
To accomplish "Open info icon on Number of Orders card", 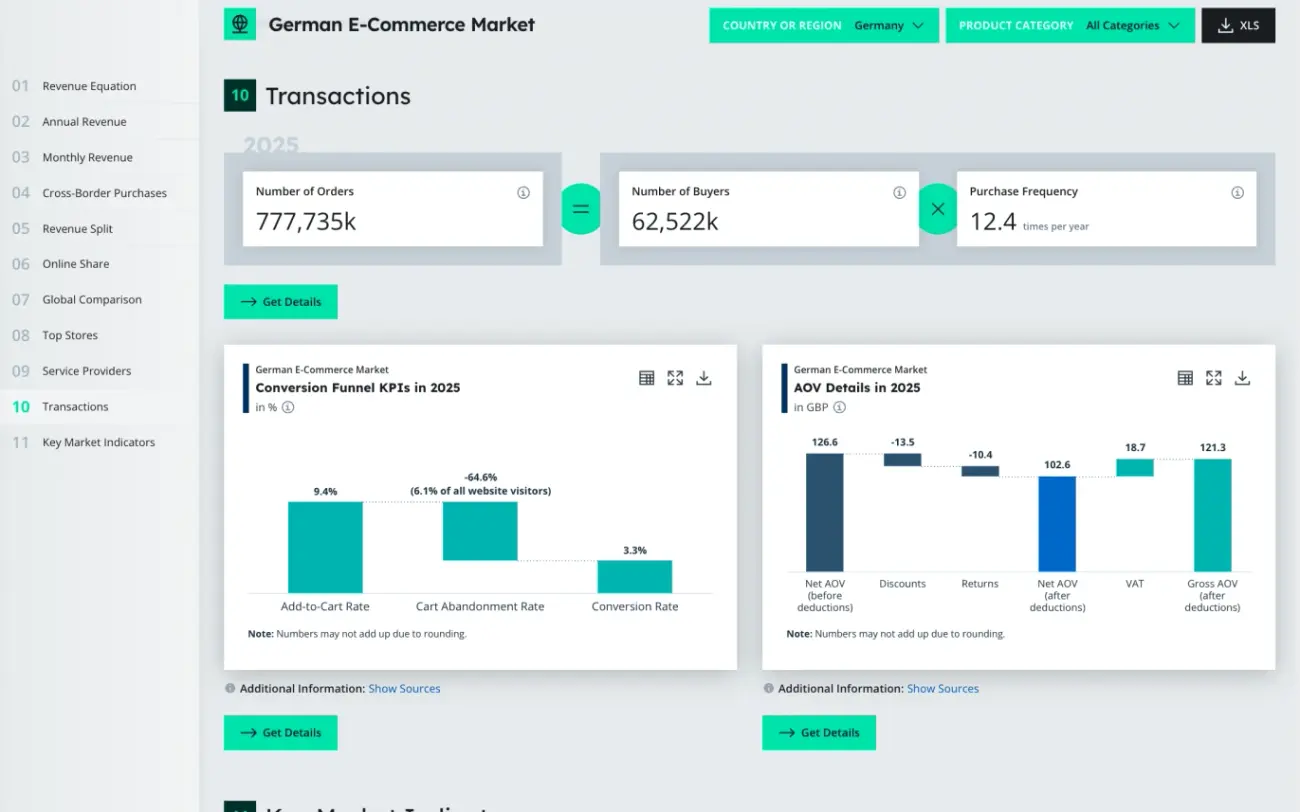I will pos(523,192).
